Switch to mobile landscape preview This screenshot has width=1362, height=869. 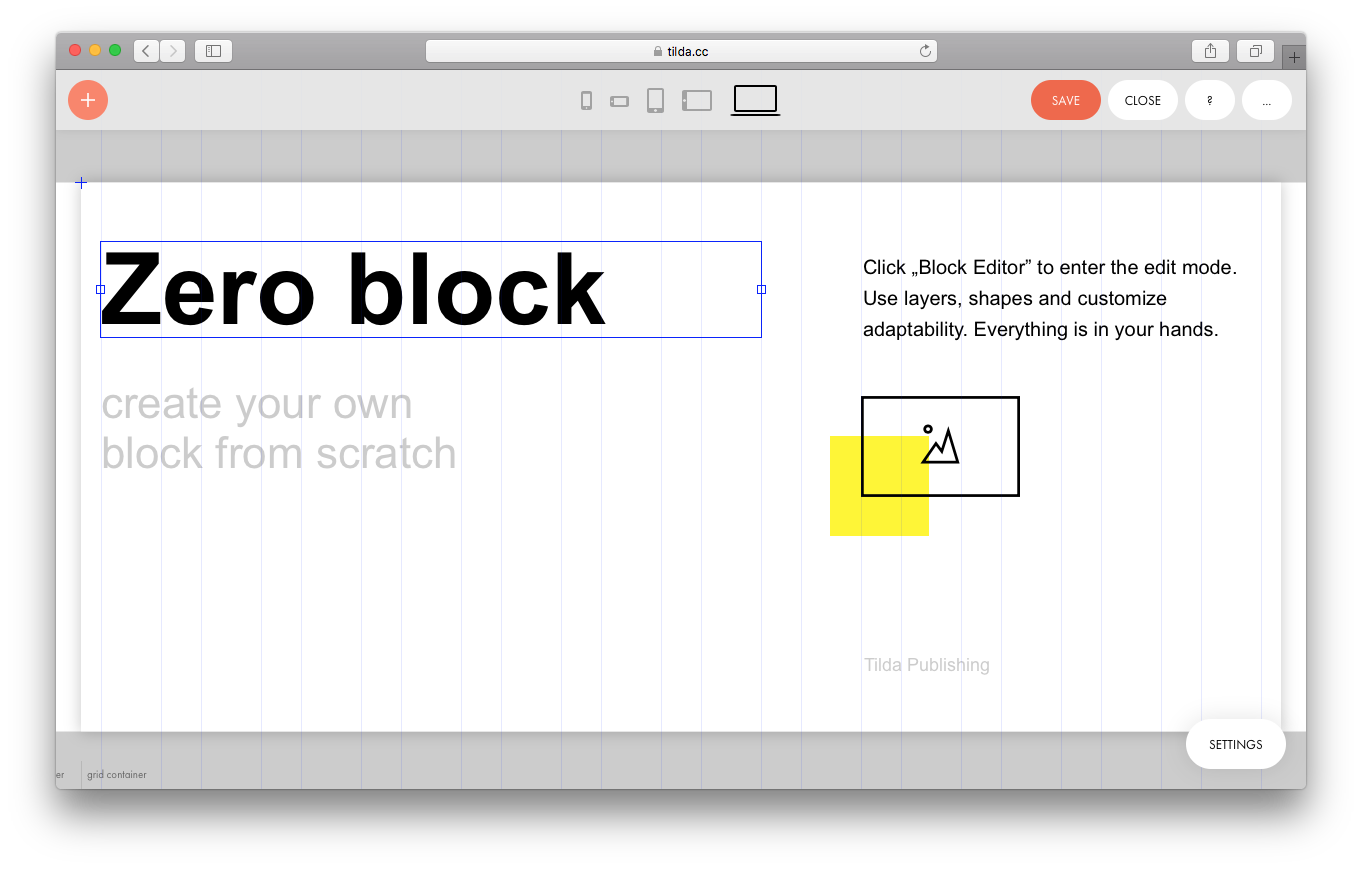[620, 101]
